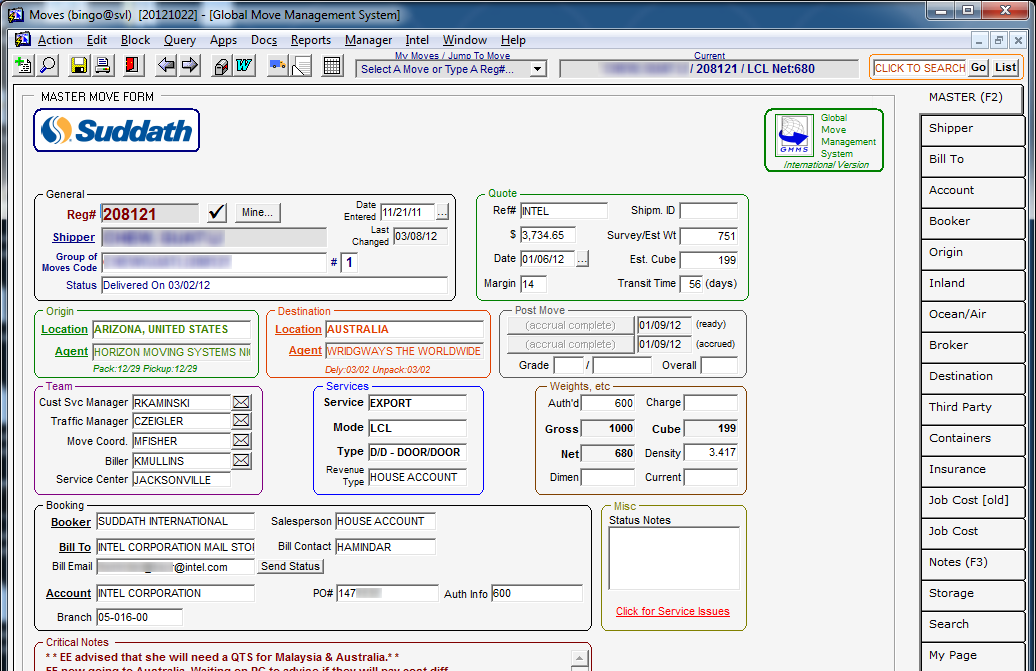The height and width of the screenshot is (671, 1036).
Task: Select the Ocean/Air tab in right sidebar
Action: pos(972,315)
